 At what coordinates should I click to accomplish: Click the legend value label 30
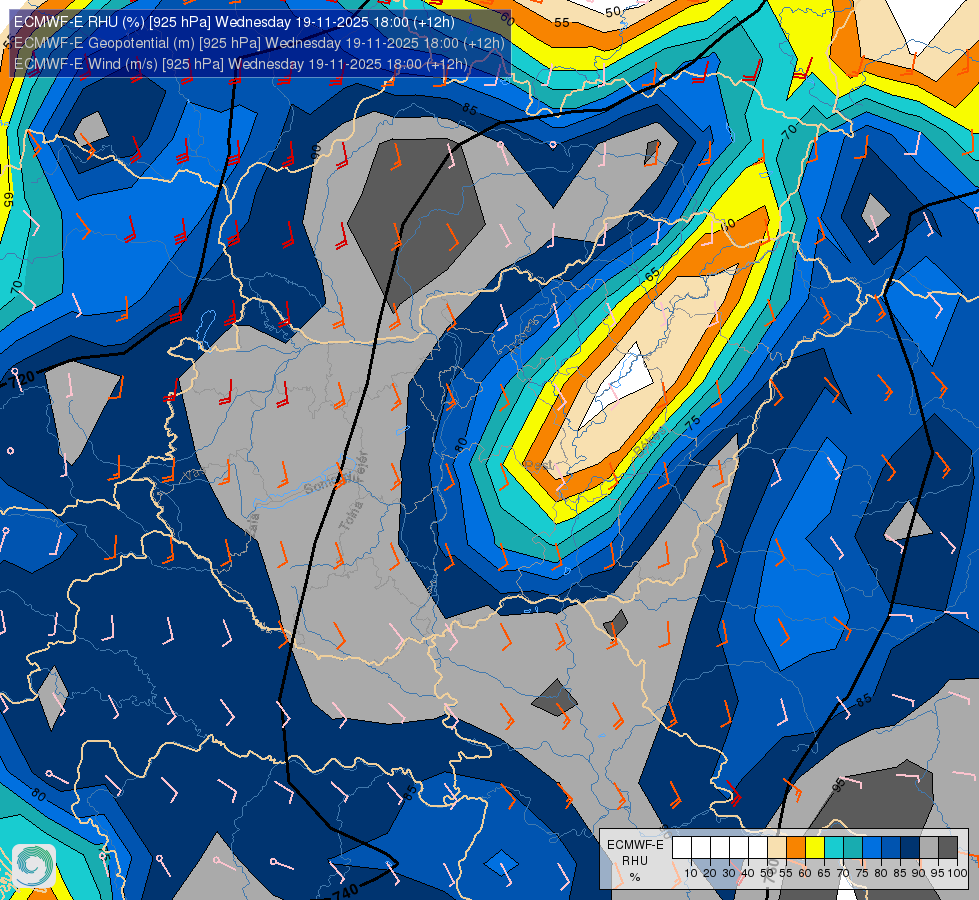tap(729, 873)
